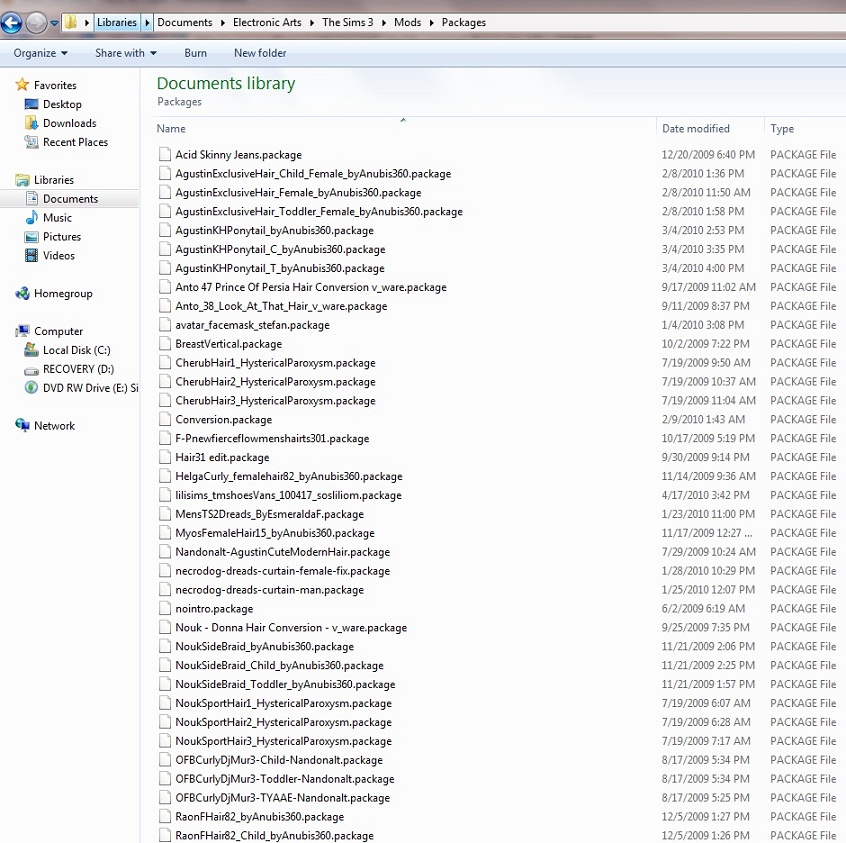Image resolution: width=846 pixels, height=843 pixels.
Task: Click date 6/2/2009 6:19 AM cell
Action: 703,608
